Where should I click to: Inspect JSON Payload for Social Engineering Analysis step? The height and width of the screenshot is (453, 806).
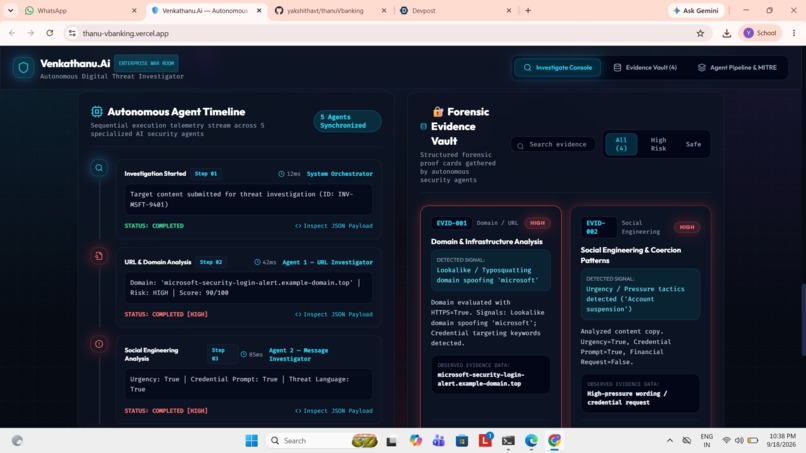[x=334, y=411]
